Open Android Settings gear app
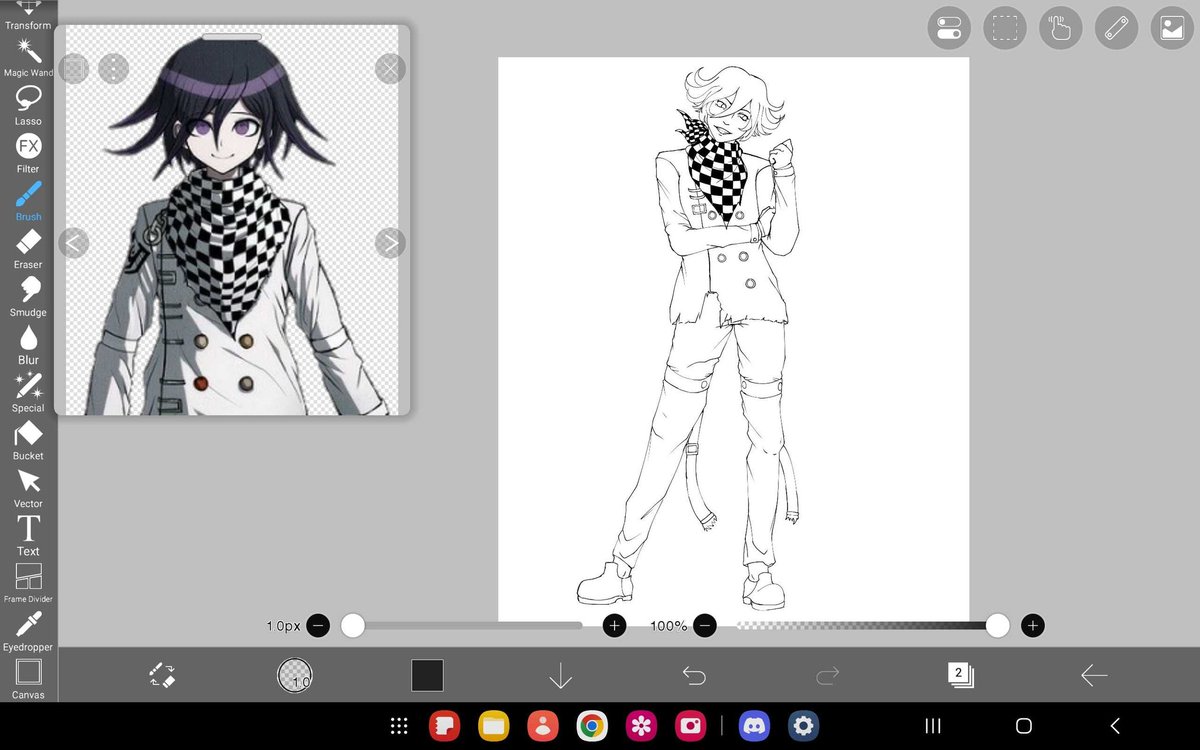Viewport: 1200px width, 750px height. [x=802, y=726]
